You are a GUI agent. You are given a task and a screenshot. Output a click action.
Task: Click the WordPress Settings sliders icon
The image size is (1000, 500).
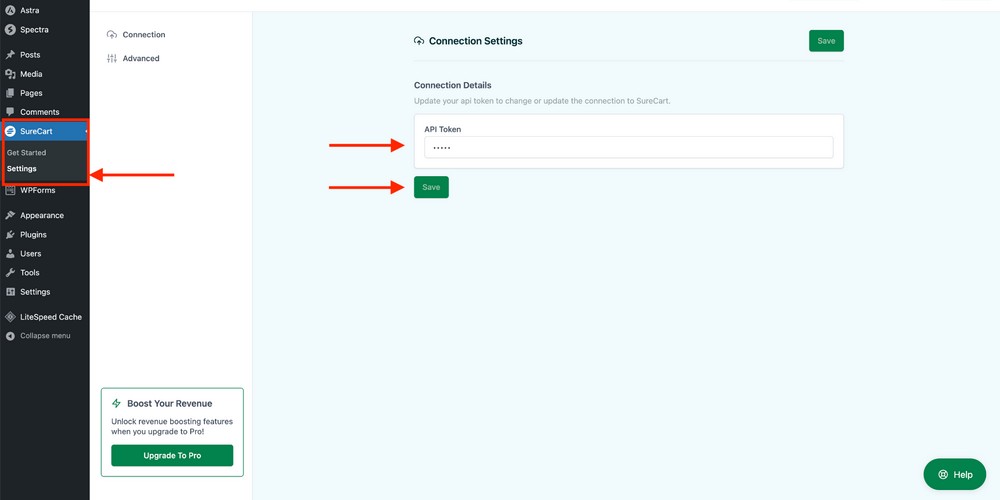(10, 291)
